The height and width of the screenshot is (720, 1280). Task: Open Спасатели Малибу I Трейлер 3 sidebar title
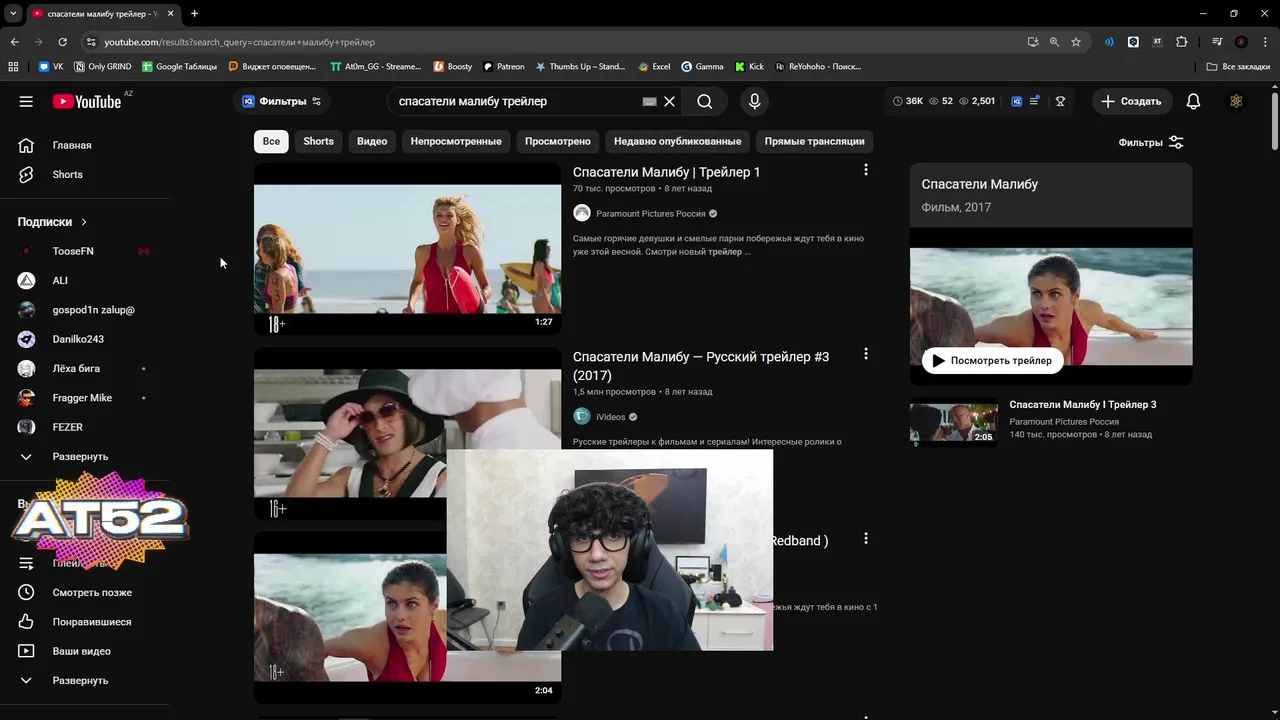(x=1083, y=404)
